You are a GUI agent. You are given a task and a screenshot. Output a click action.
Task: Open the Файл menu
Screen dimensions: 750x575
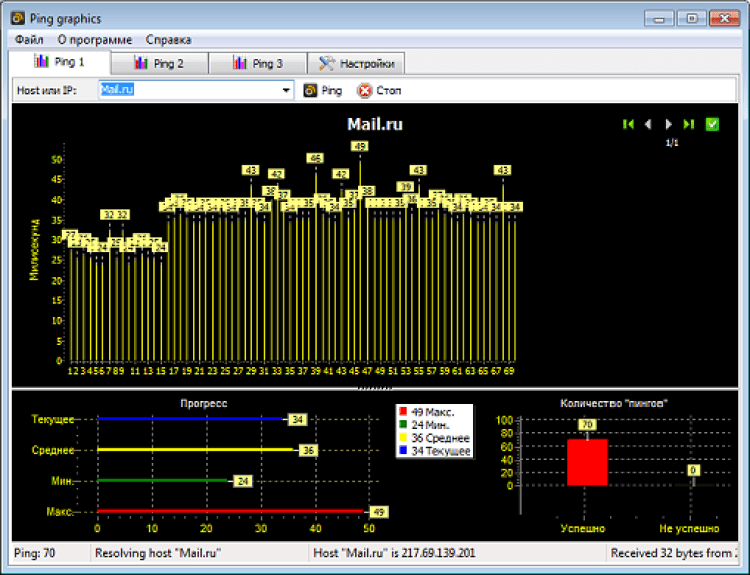click(29, 40)
